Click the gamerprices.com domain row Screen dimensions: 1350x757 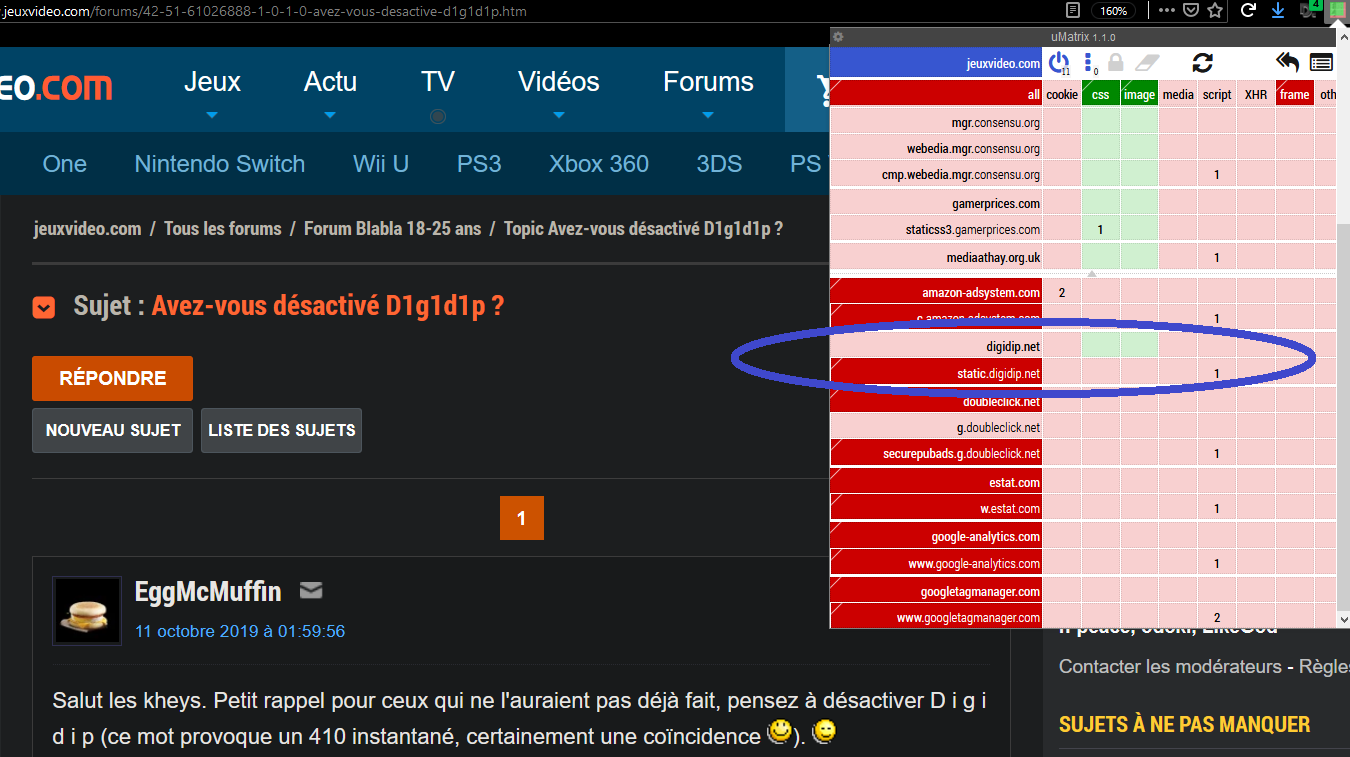pos(936,203)
